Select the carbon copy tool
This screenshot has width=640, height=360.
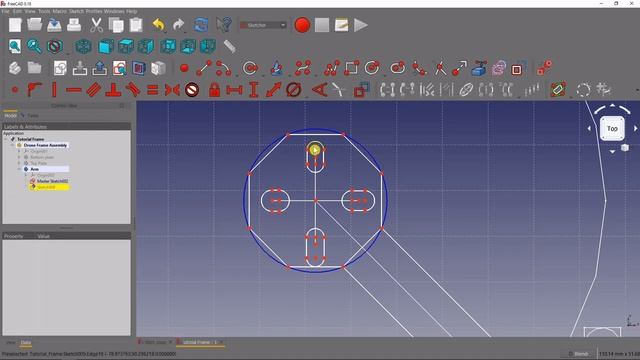(x=499, y=68)
